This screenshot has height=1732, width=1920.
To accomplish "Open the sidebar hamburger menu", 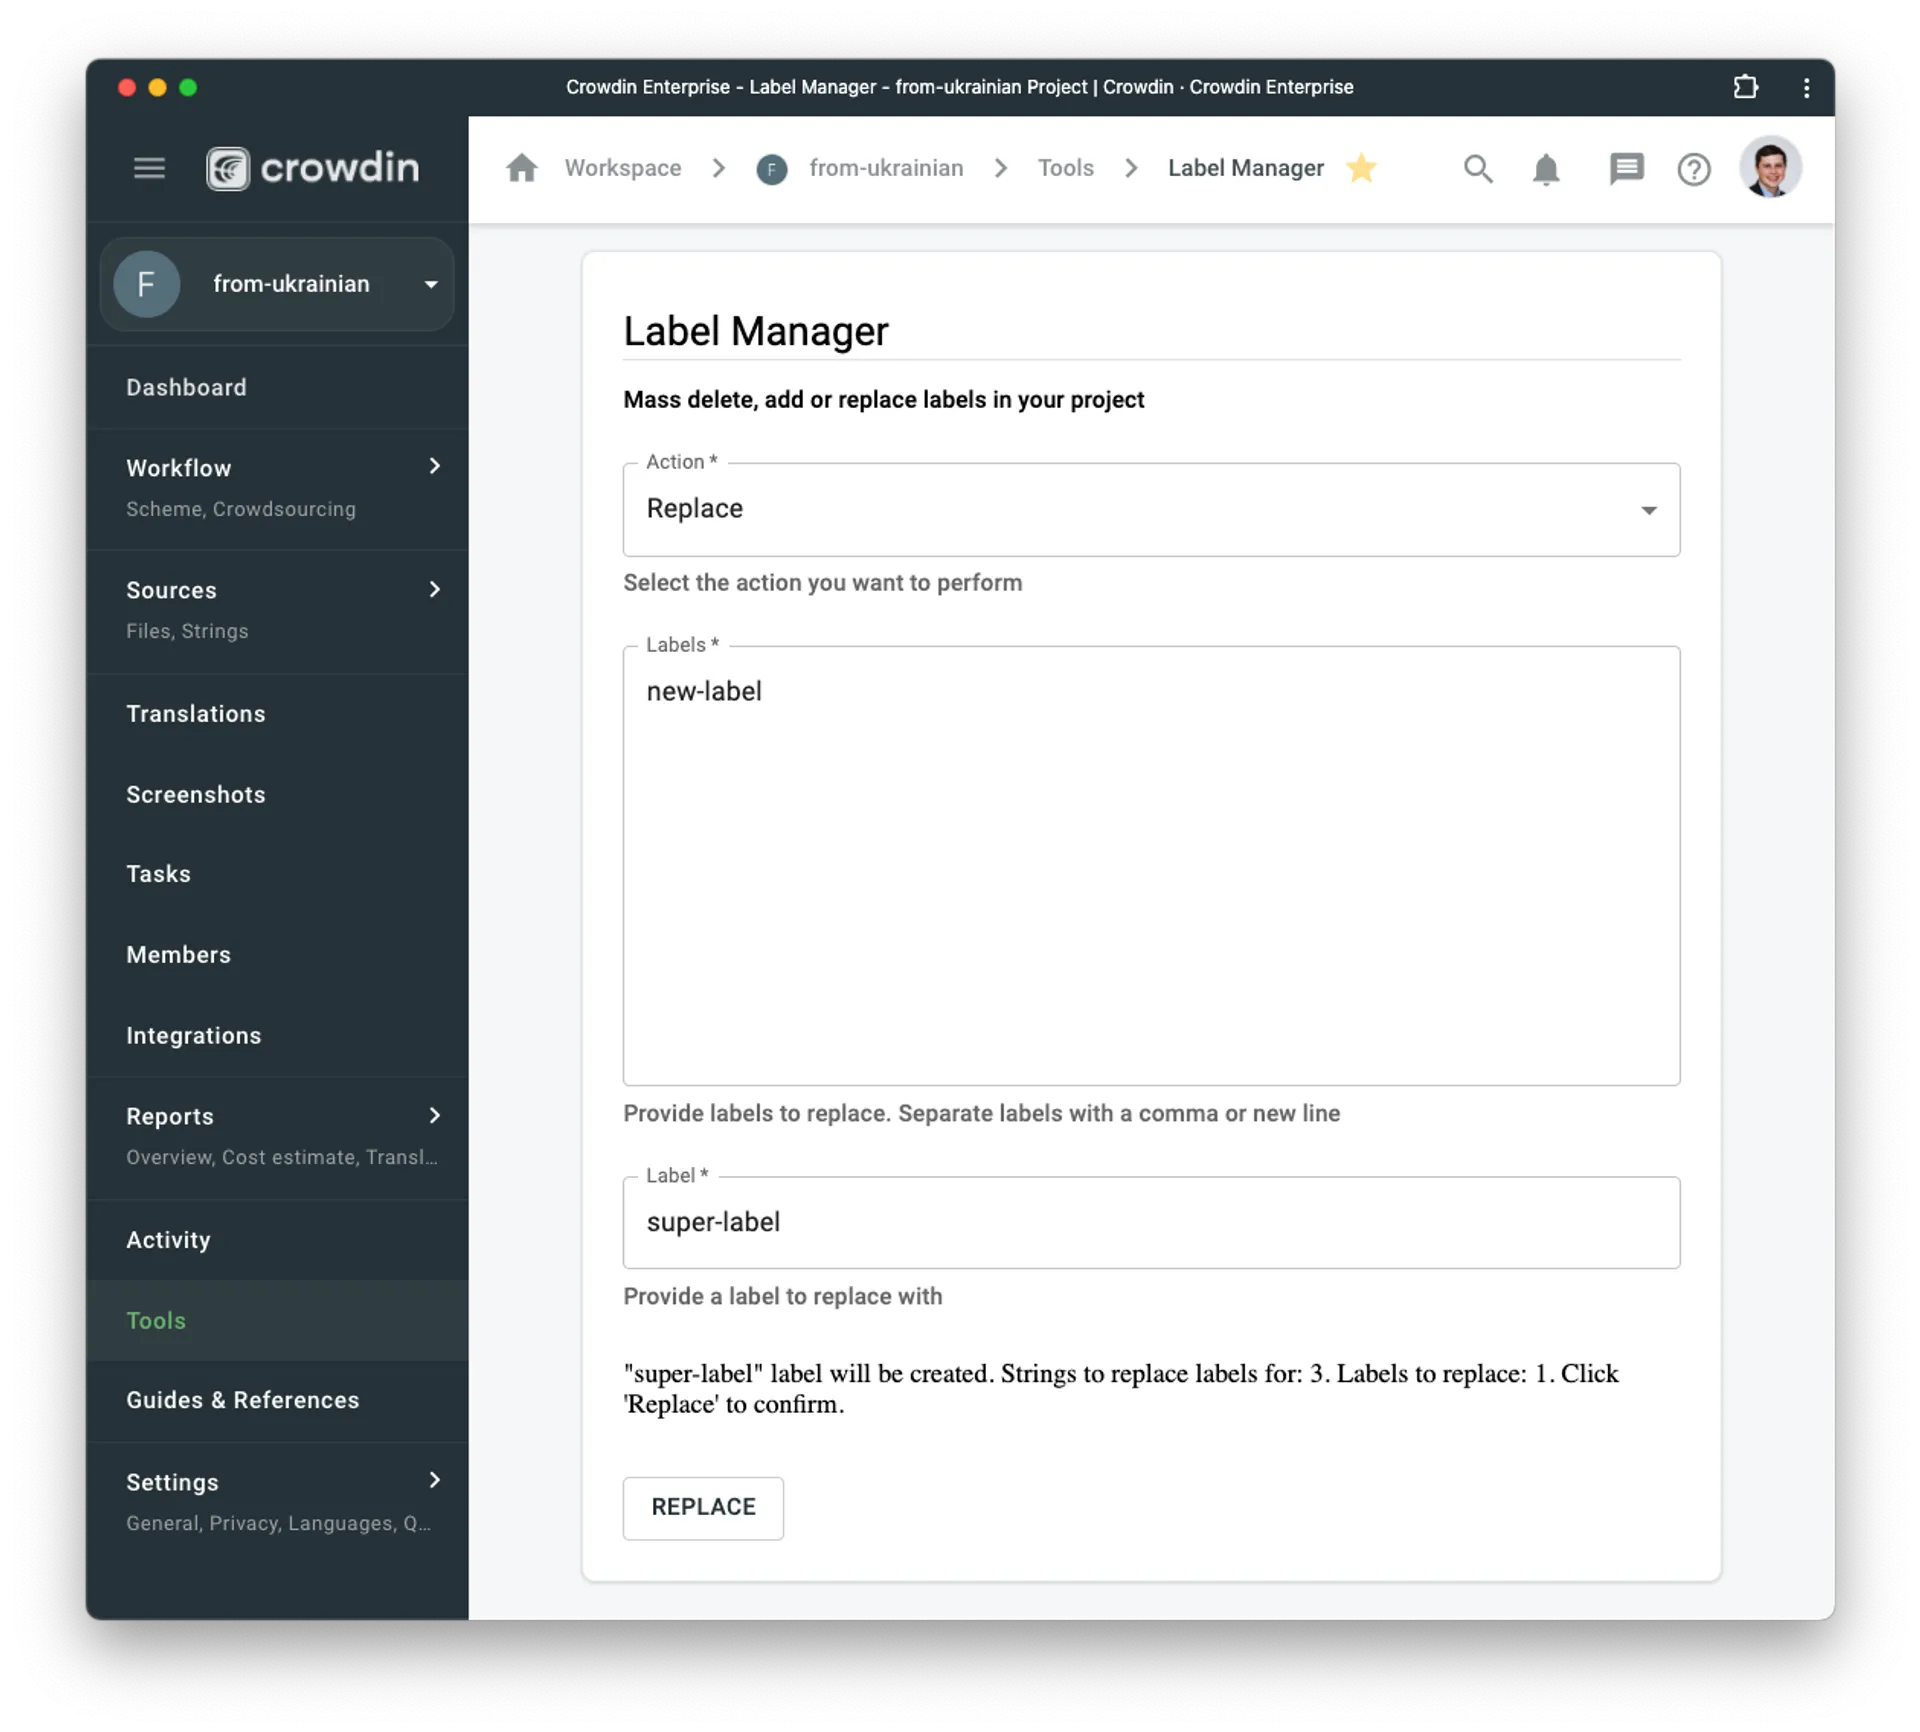I will tap(148, 167).
